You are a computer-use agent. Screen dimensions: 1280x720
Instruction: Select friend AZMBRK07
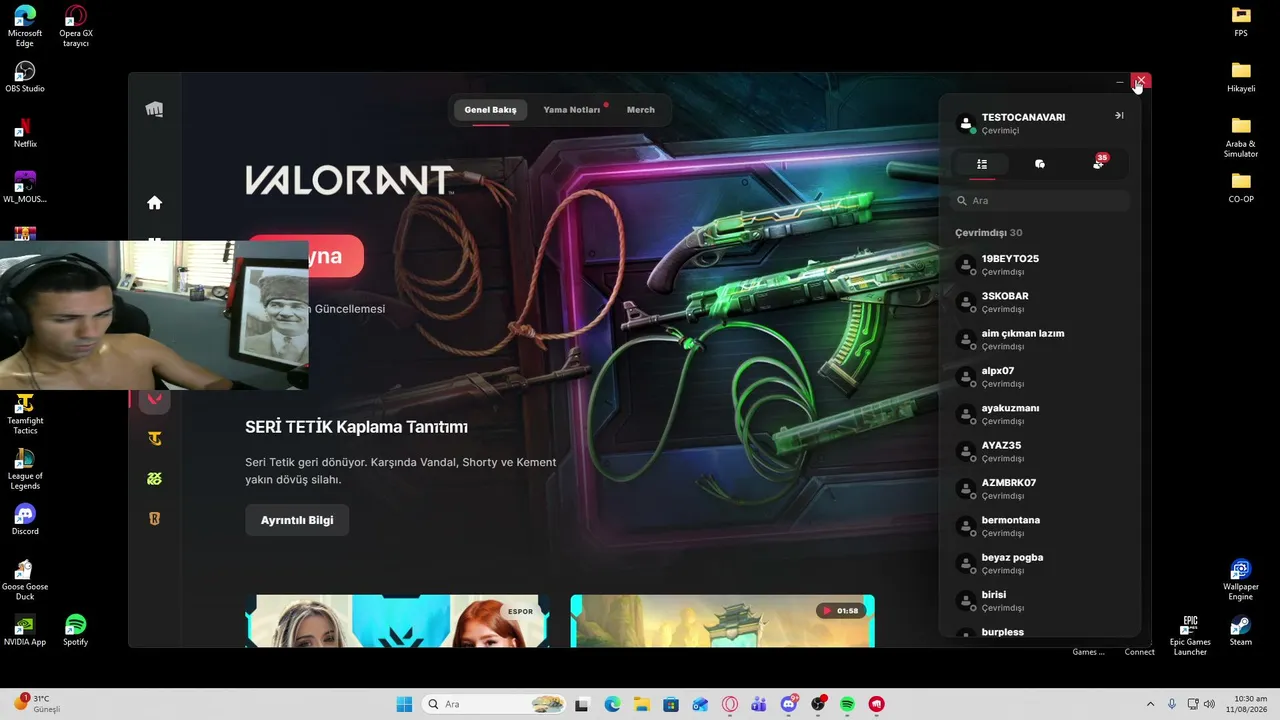(1040, 488)
